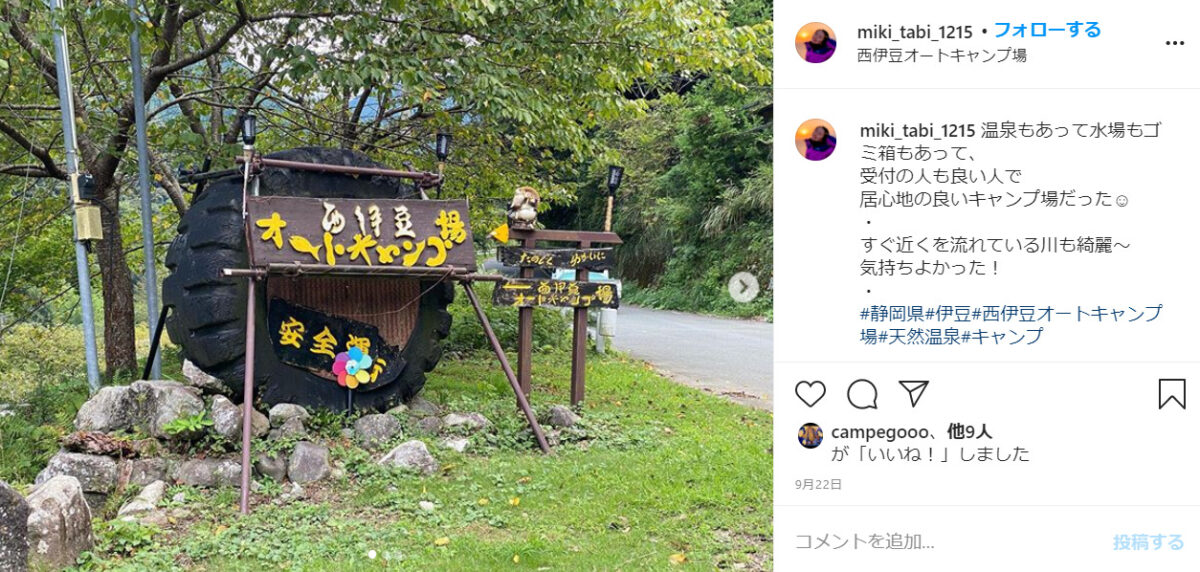Focus the コメントを追加 comment field
This screenshot has height=572, width=1200.
coord(945,542)
